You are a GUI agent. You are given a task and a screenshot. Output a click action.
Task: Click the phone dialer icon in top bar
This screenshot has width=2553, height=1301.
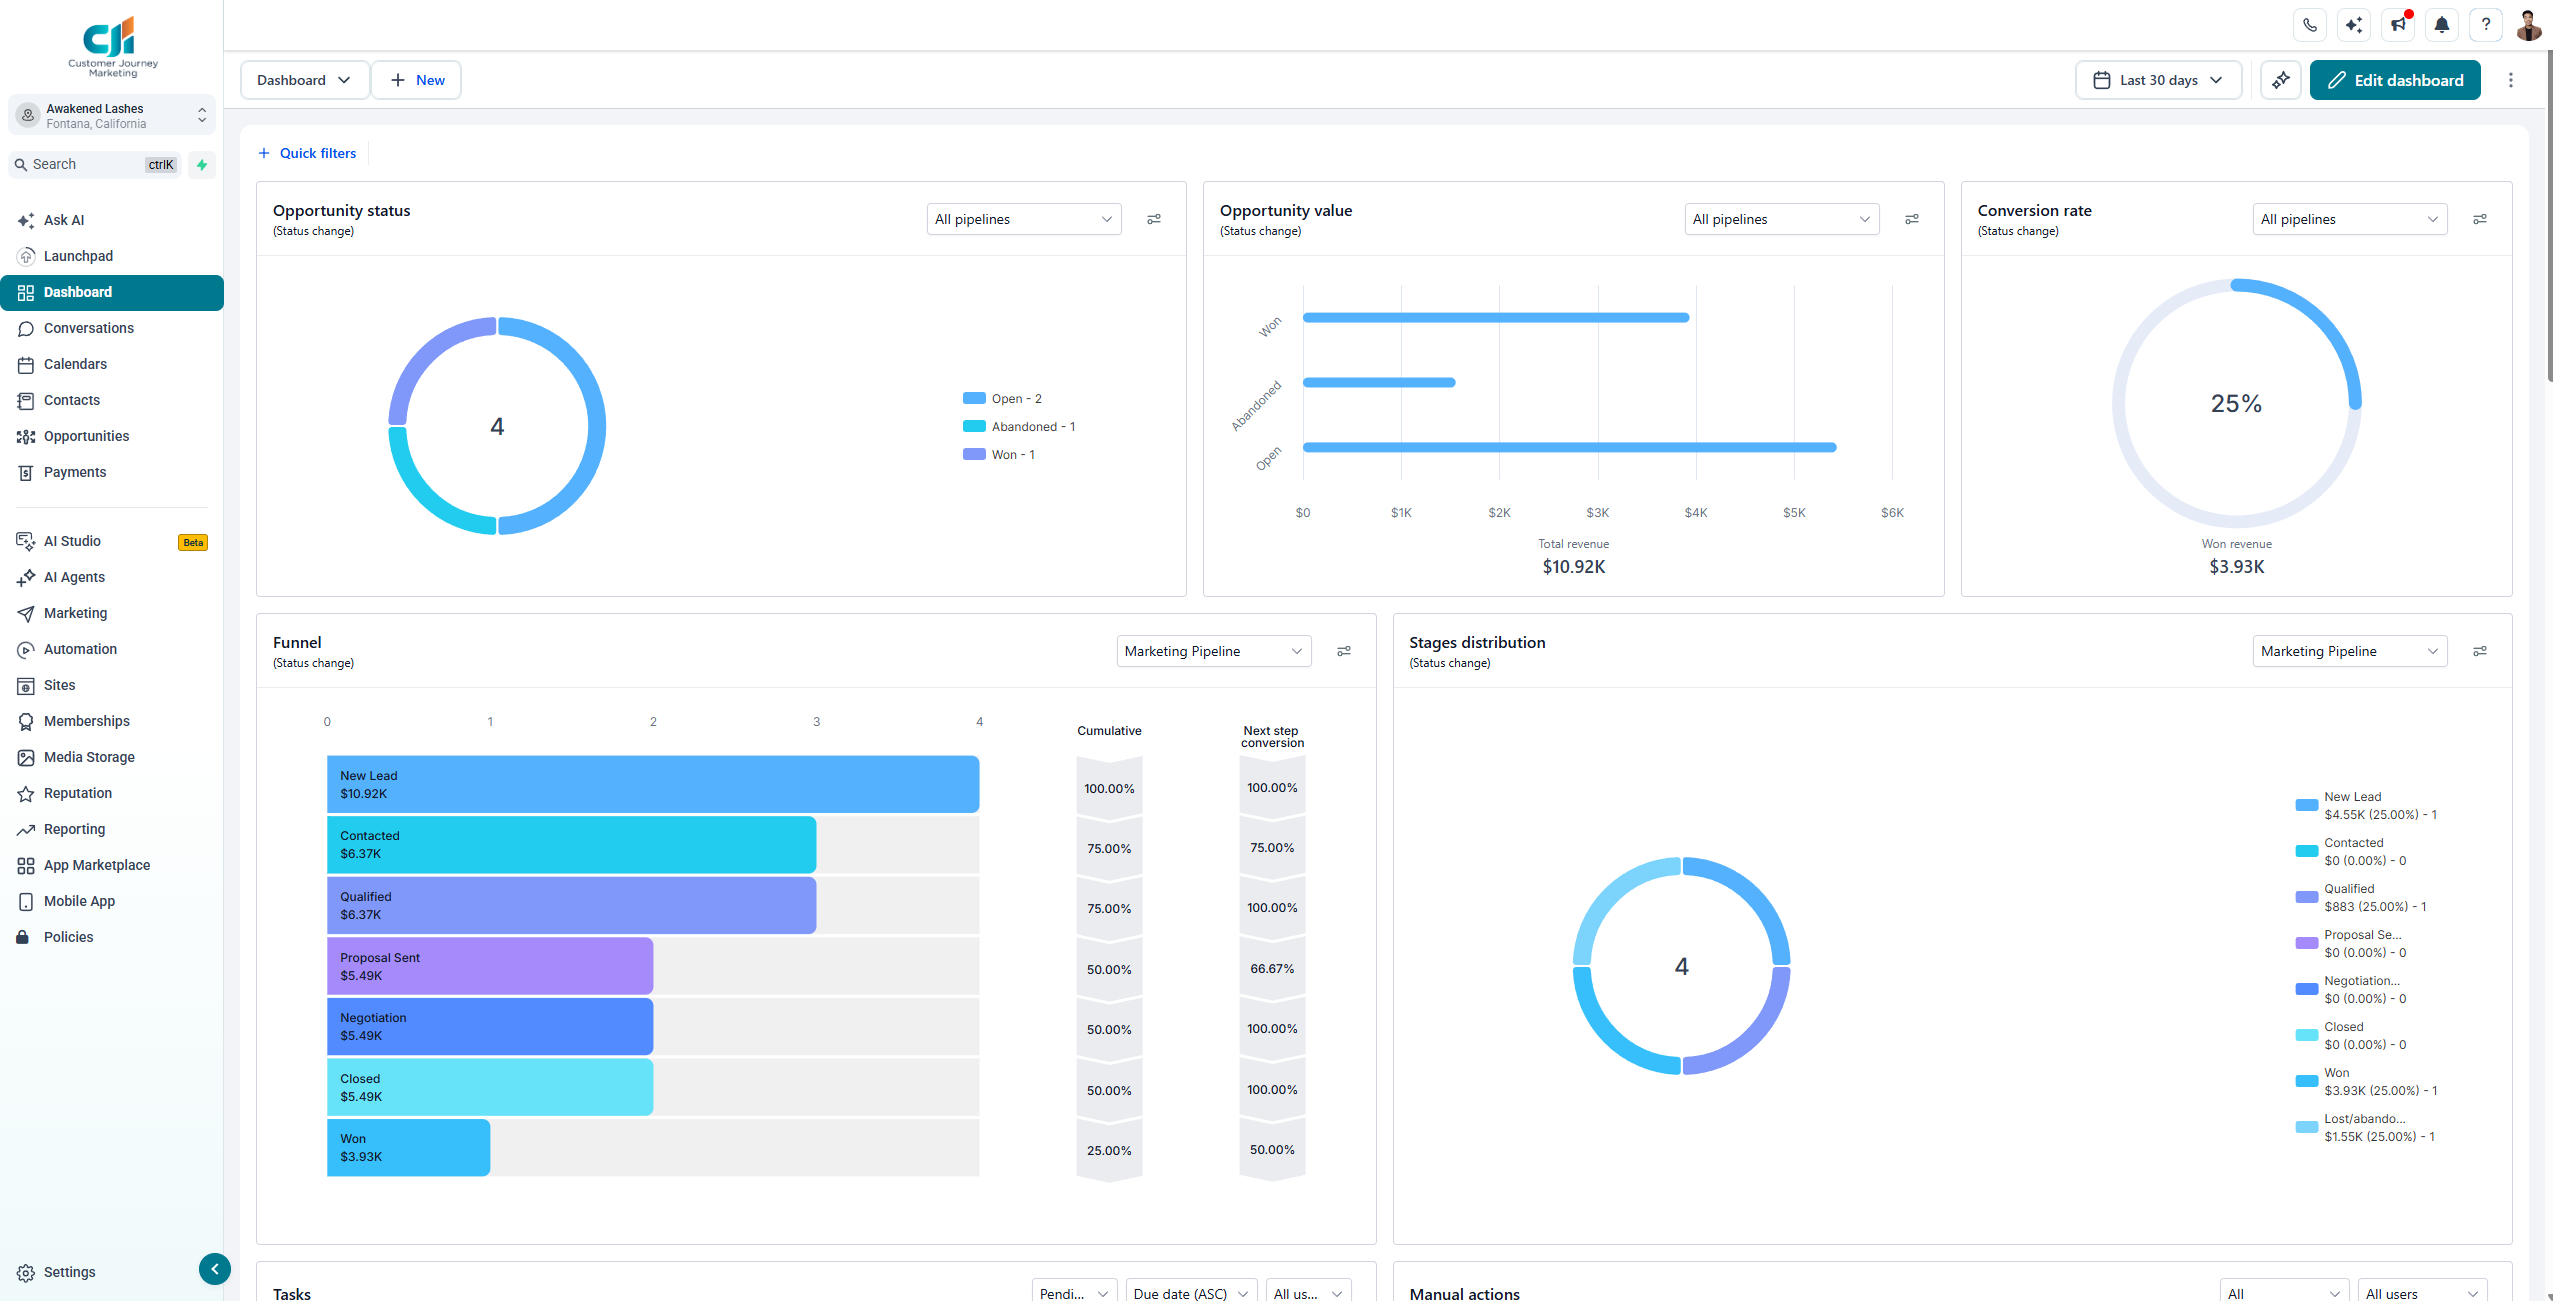(2310, 25)
